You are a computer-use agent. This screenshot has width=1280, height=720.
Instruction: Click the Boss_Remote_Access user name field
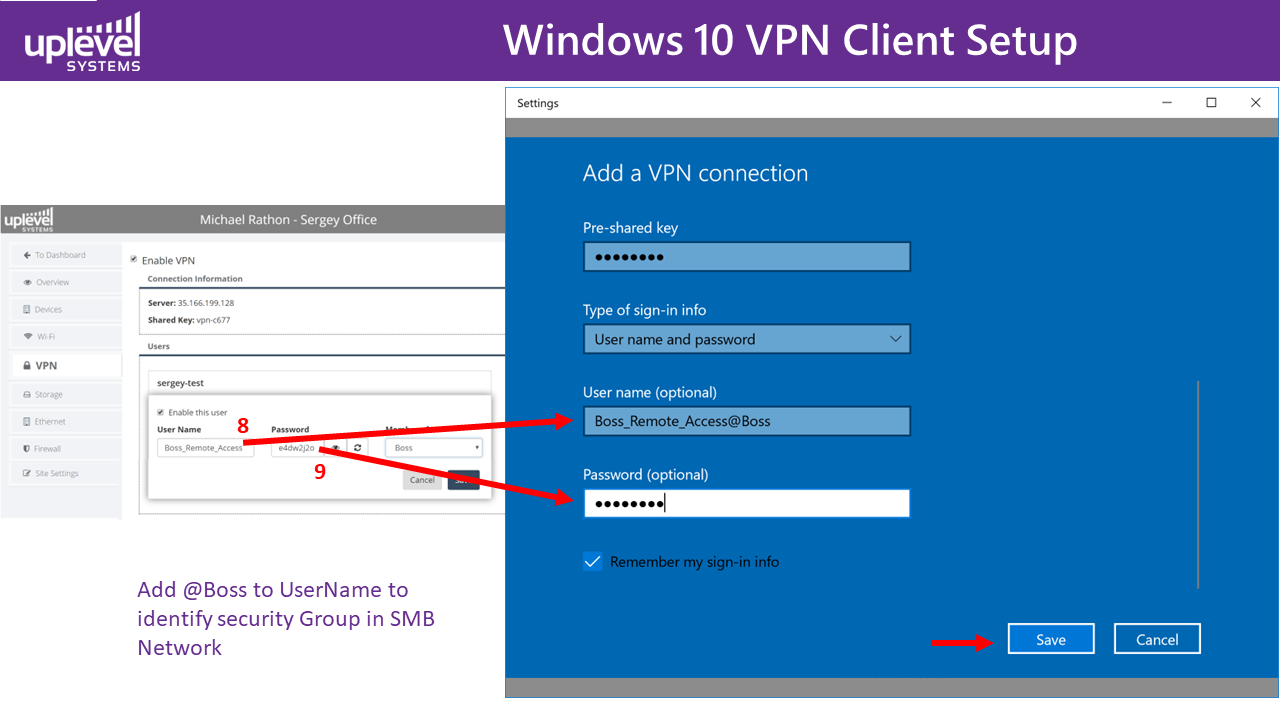tap(205, 448)
